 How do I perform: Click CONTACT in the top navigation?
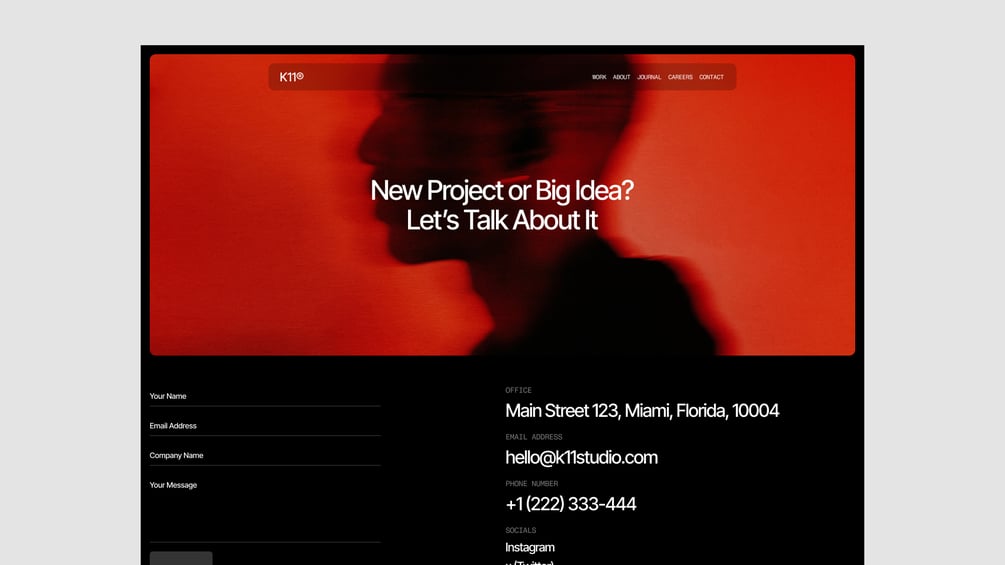711,77
